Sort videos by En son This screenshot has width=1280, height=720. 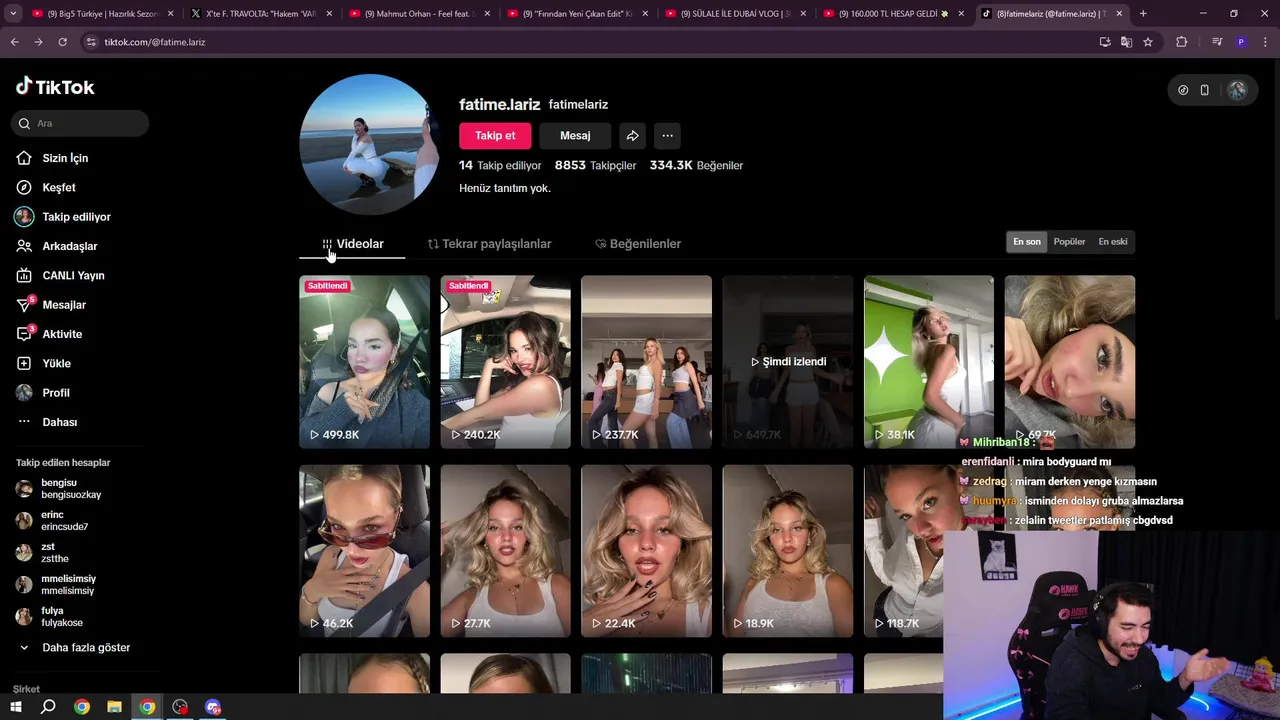point(1027,242)
